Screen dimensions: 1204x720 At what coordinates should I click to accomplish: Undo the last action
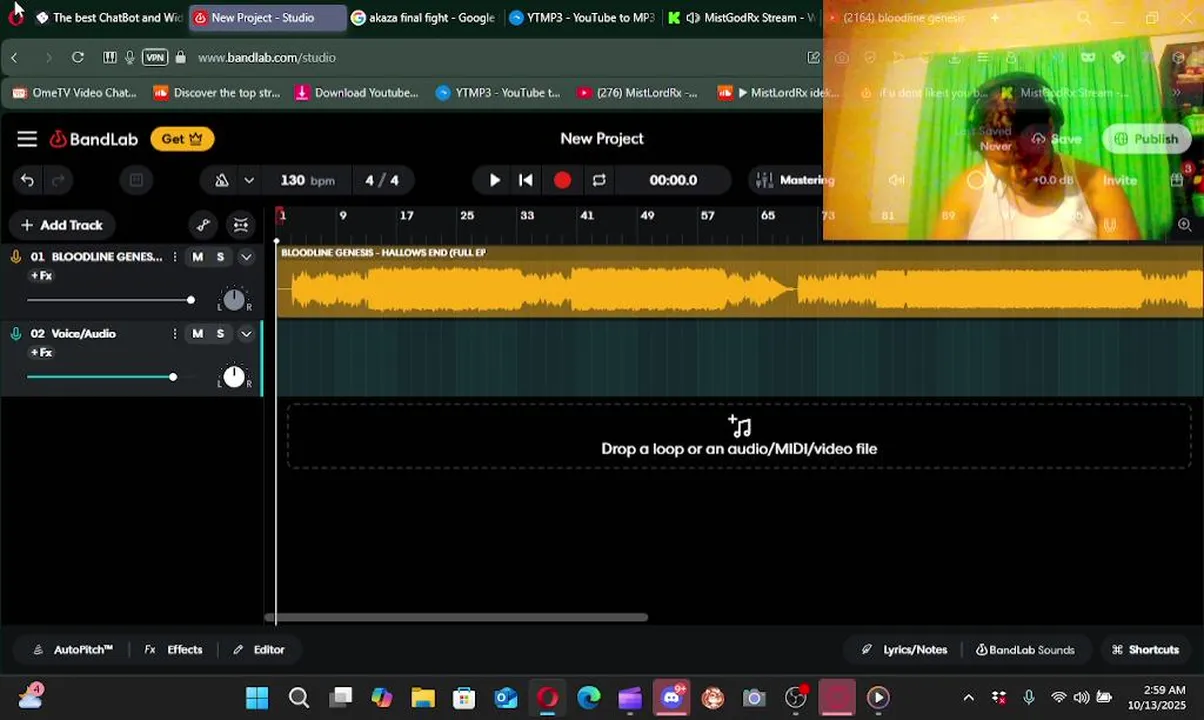coord(27,180)
